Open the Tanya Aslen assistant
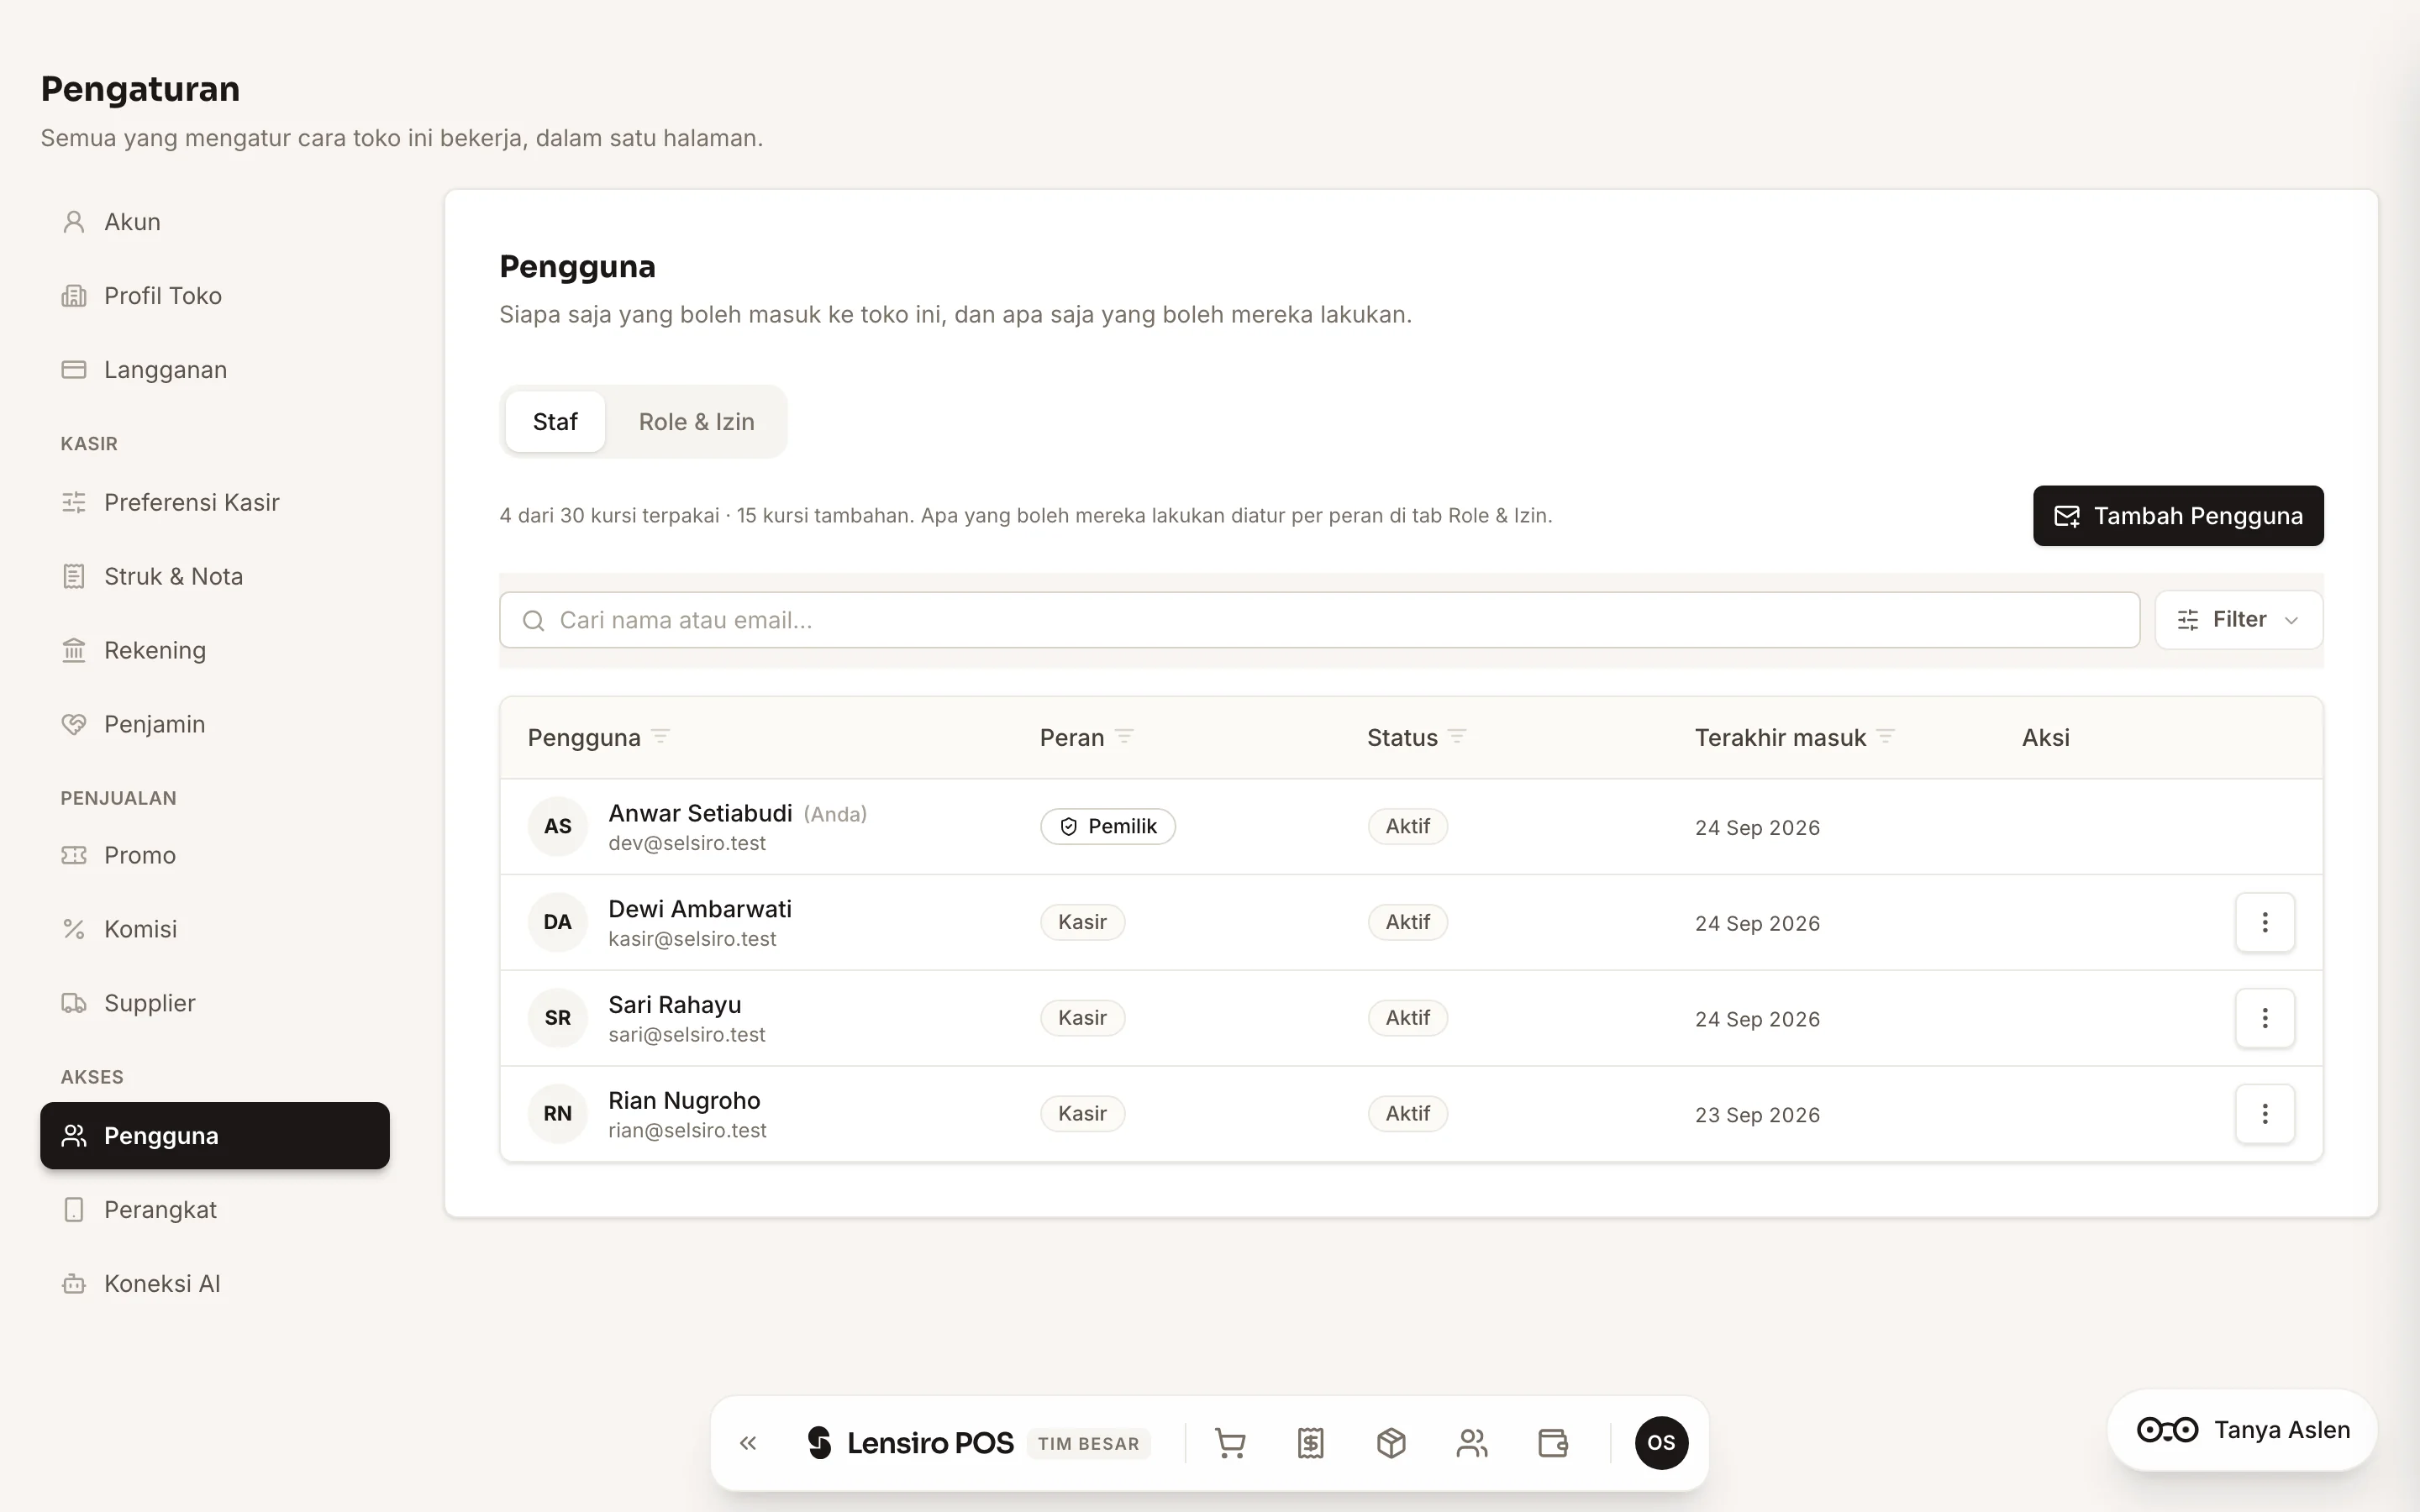 coord(2242,1430)
